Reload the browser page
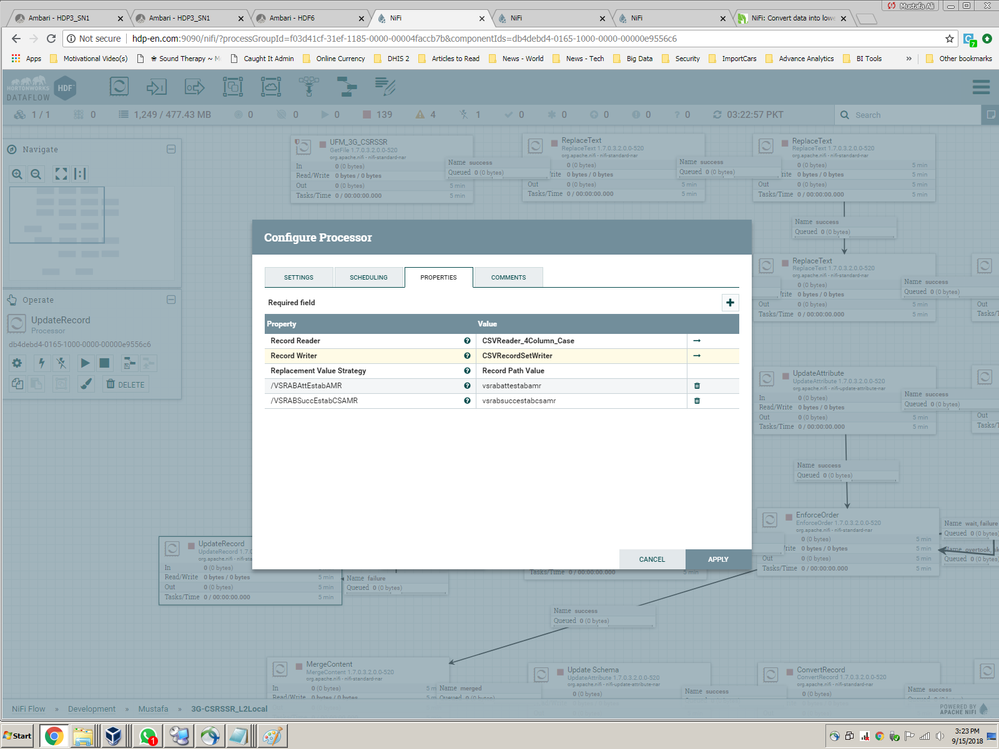The width and height of the screenshot is (999, 749). [51, 39]
